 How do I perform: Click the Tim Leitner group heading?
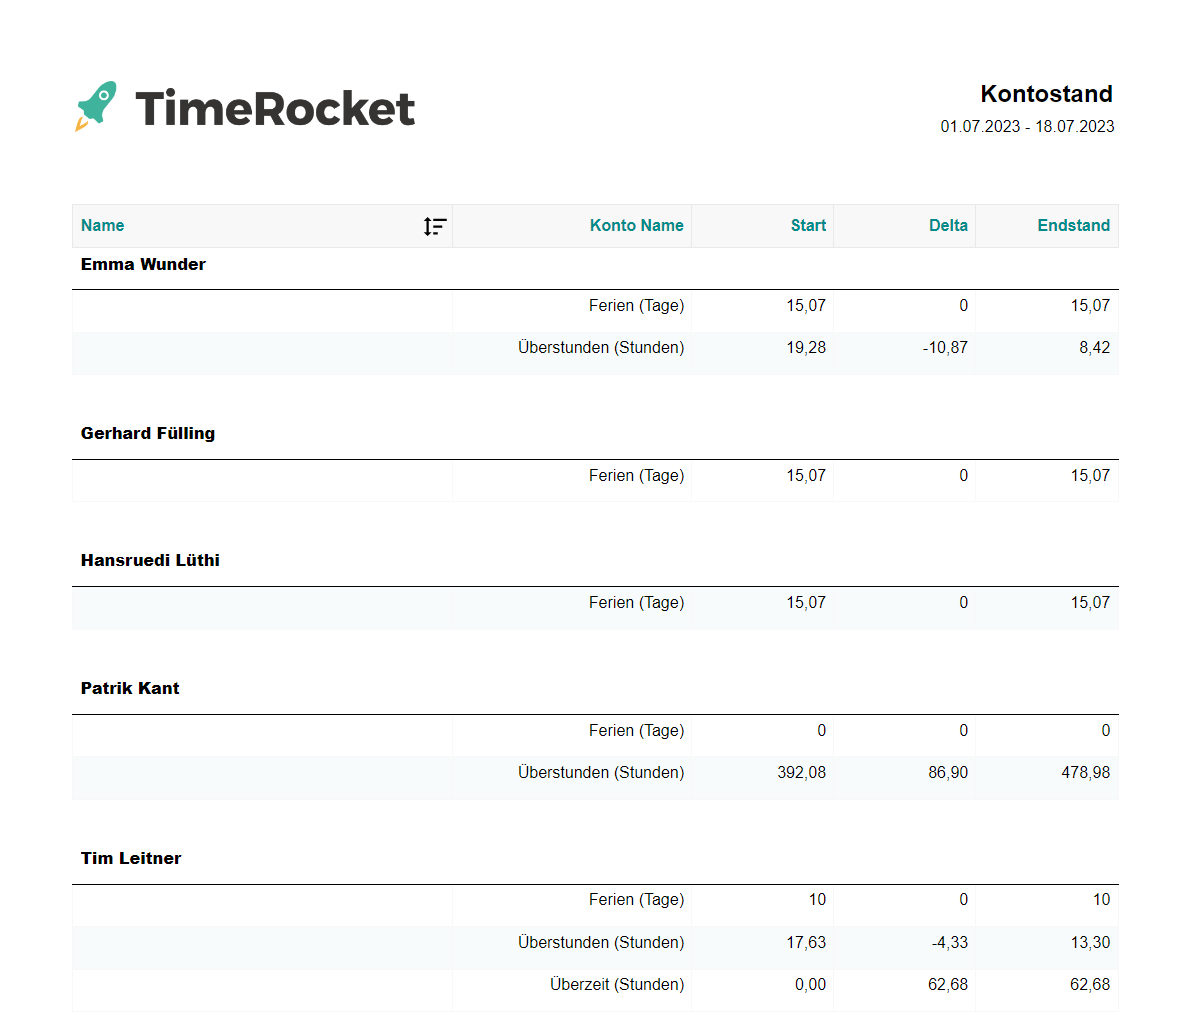click(x=131, y=859)
